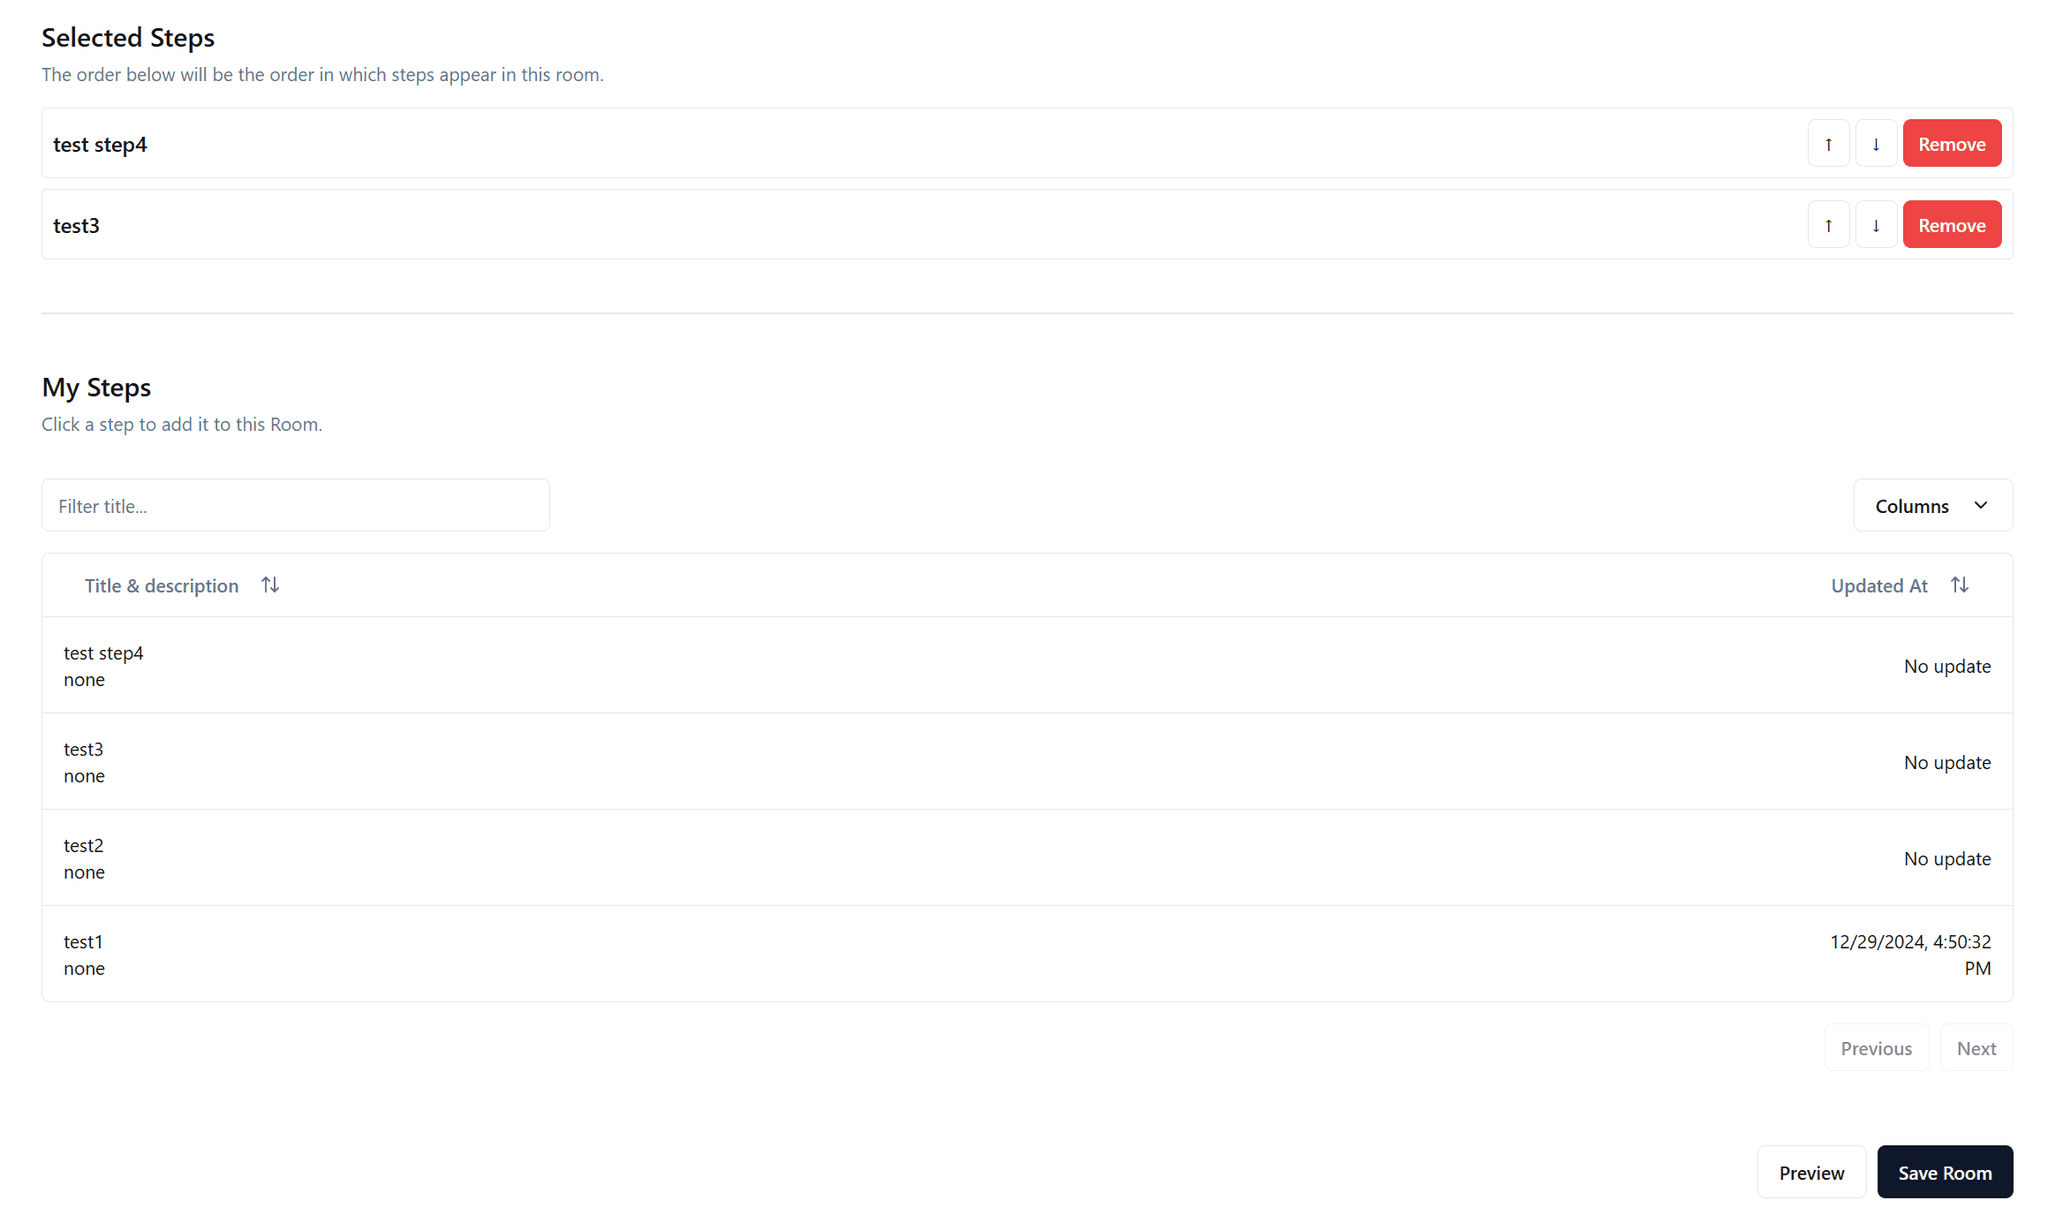This screenshot has height=1222, width=2048.
Task: Click the down arrow icon for test step4
Action: (1876, 143)
